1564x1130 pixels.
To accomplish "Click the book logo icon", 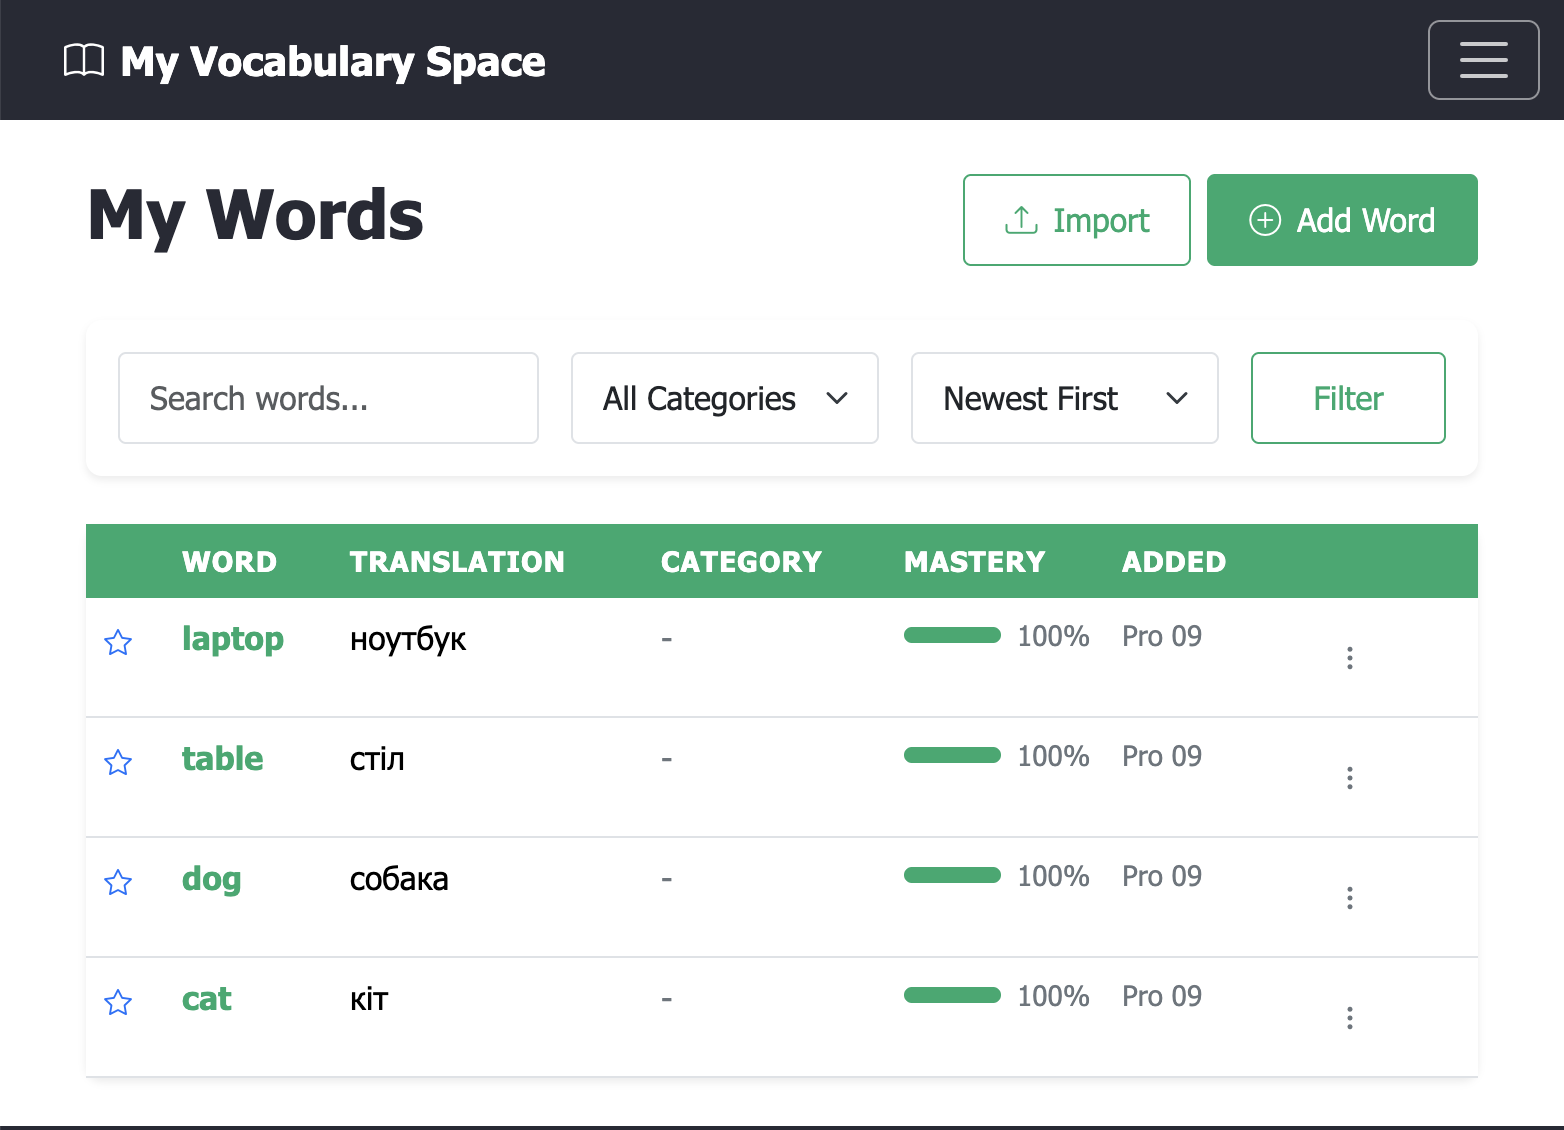I will coord(84,60).
